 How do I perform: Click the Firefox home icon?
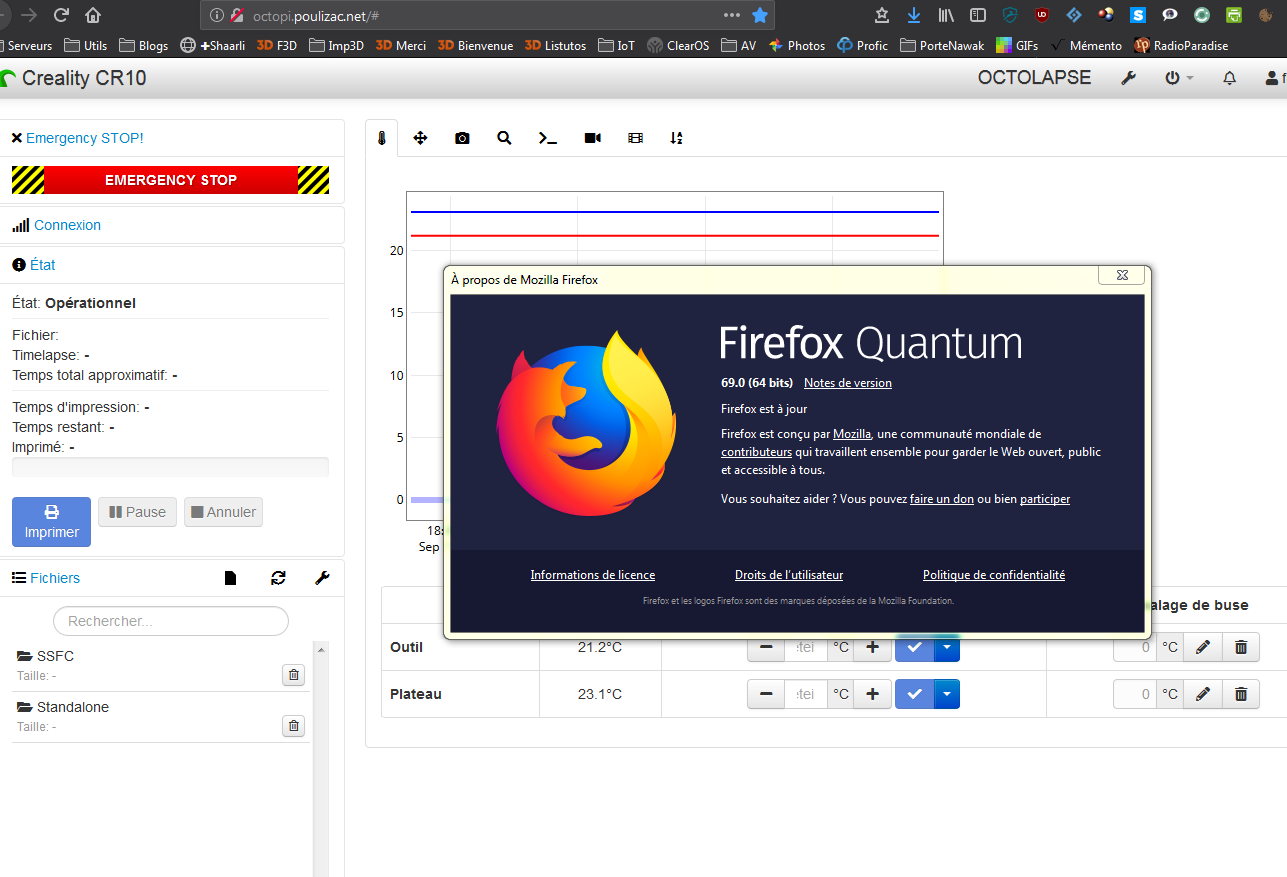(93, 15)
